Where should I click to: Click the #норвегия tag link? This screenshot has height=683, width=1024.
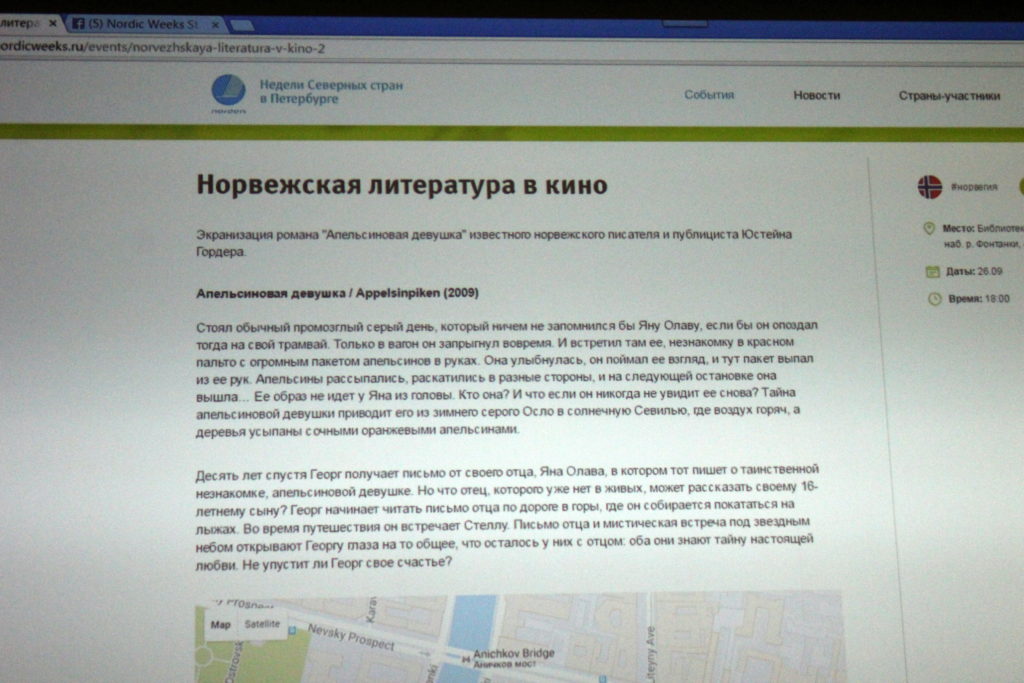point(974,187)
